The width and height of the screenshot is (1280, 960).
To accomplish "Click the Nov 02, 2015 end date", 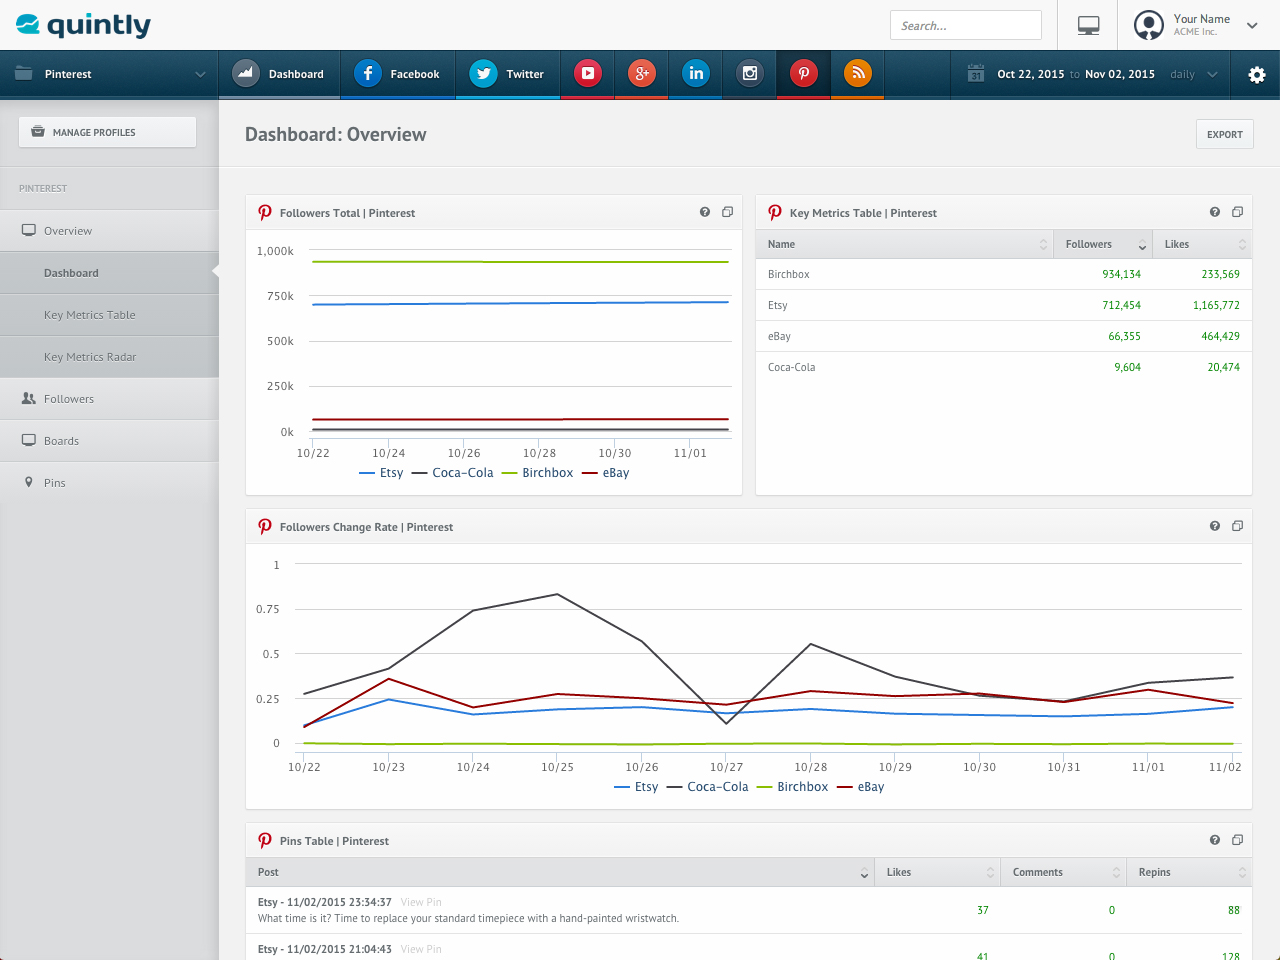I will tap(1120, 74).
